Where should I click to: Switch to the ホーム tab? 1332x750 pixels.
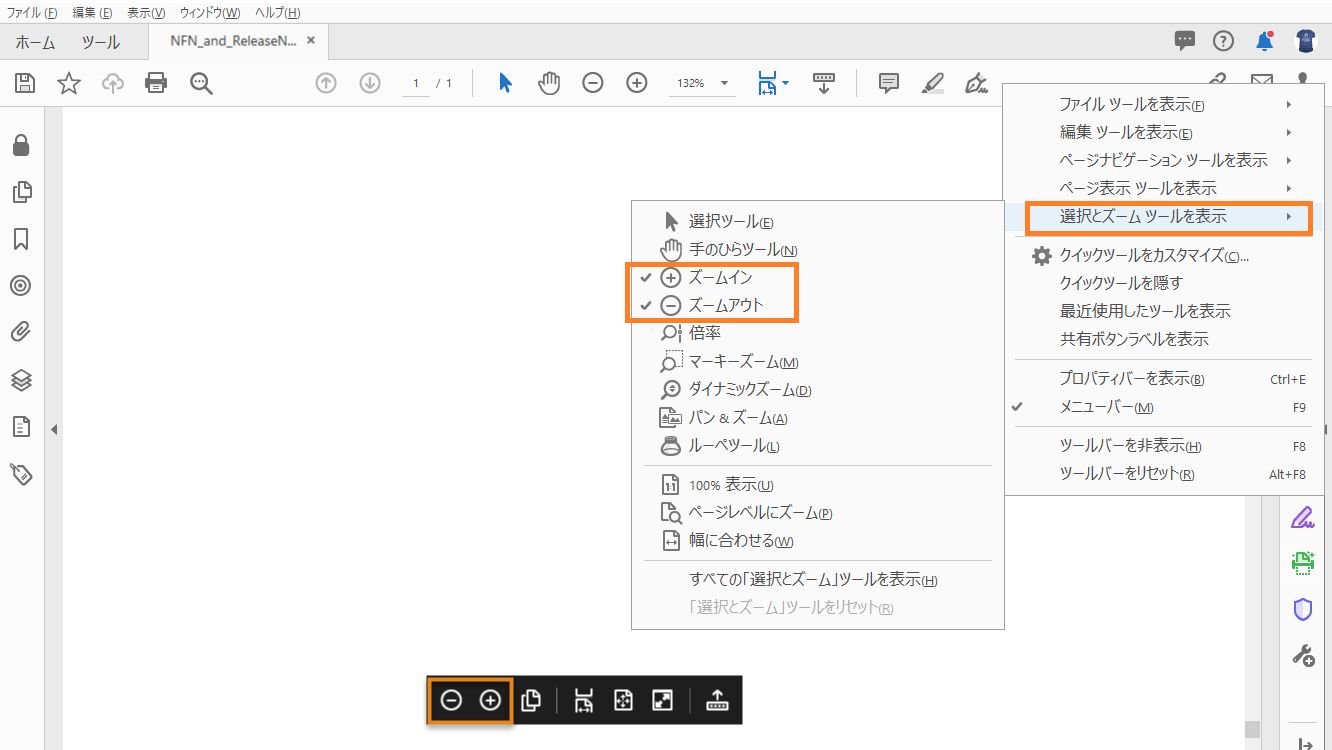[35, 42]
